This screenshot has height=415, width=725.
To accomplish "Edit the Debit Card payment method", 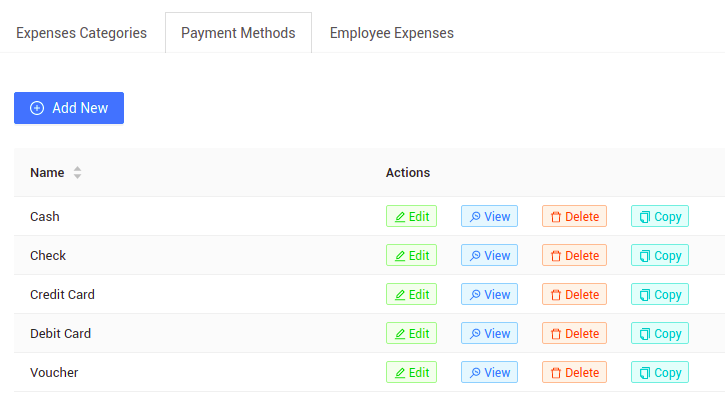I will point(412,333).
